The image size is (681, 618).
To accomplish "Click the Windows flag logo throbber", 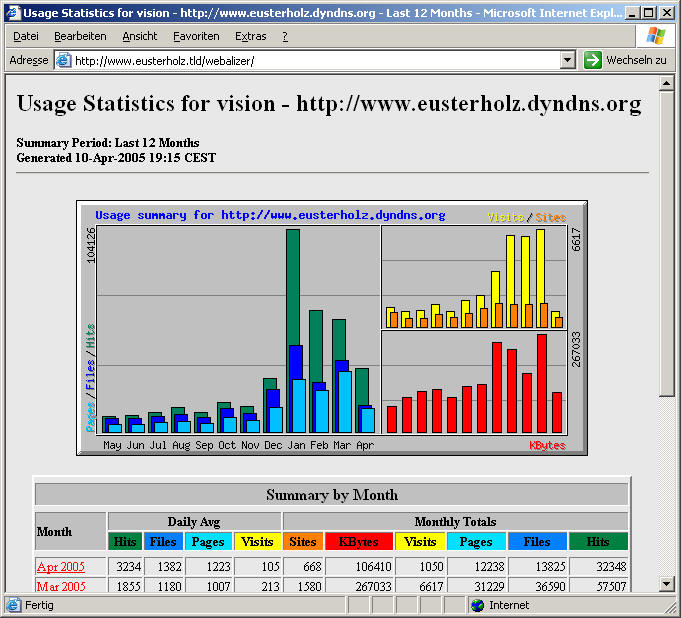I will click(656, 36).
